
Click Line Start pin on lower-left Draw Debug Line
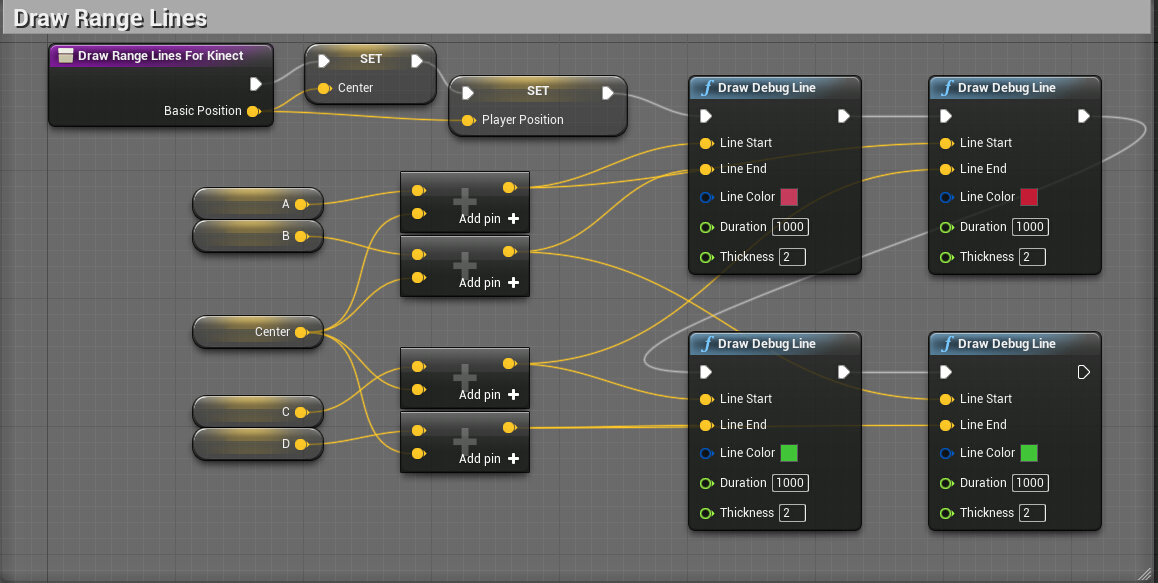pyautogui.click(x=706, y=399)
